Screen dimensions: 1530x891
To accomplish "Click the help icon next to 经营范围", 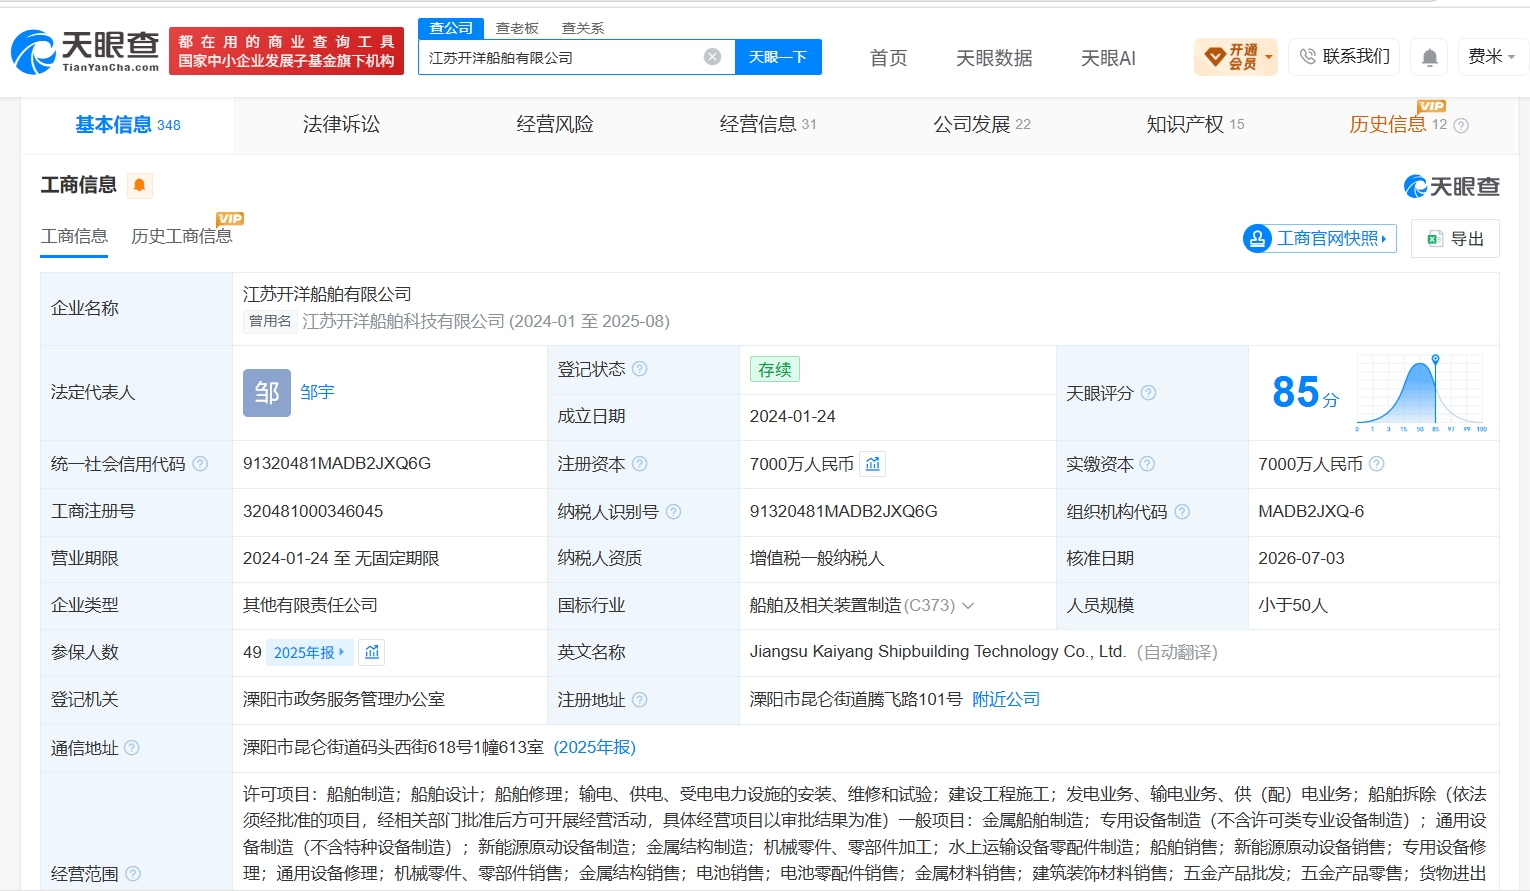I will click(x=132, y=874).
